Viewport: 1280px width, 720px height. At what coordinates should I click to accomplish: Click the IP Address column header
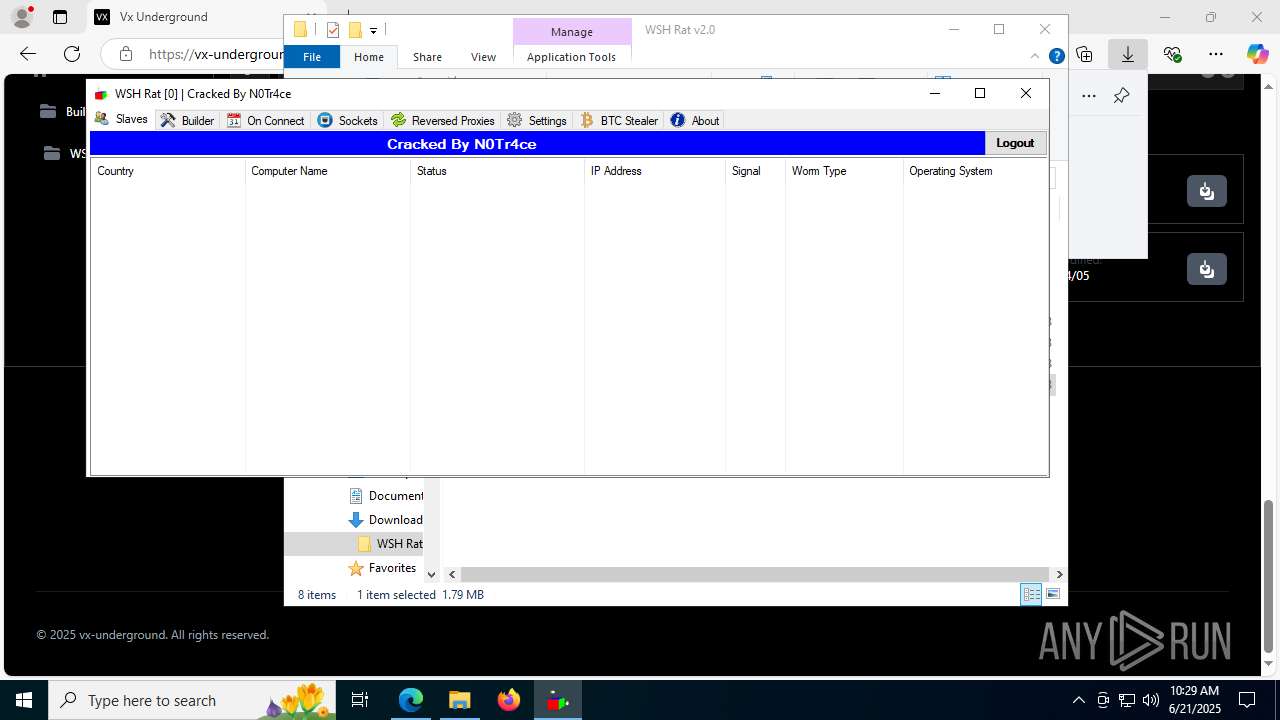pyautogui.click(x=655, y=171)
